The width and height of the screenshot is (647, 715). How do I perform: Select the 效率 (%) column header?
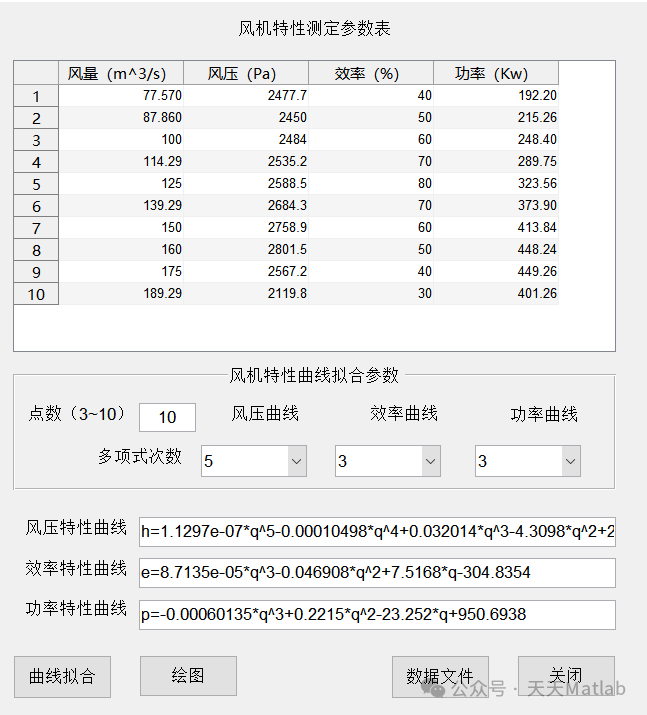coord(371,73)
